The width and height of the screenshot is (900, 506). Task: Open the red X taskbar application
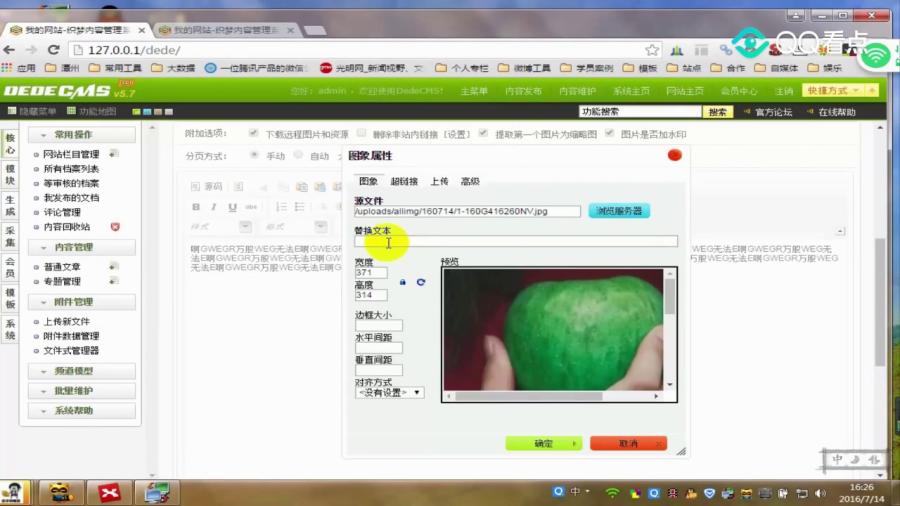(108, 493)
